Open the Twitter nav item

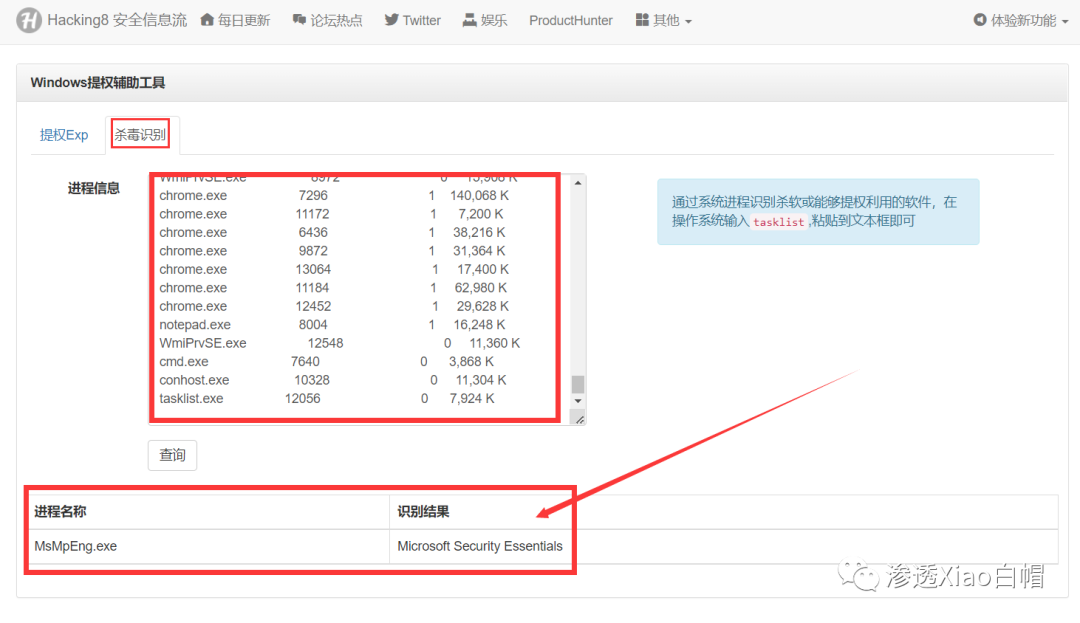pos(422,21)
